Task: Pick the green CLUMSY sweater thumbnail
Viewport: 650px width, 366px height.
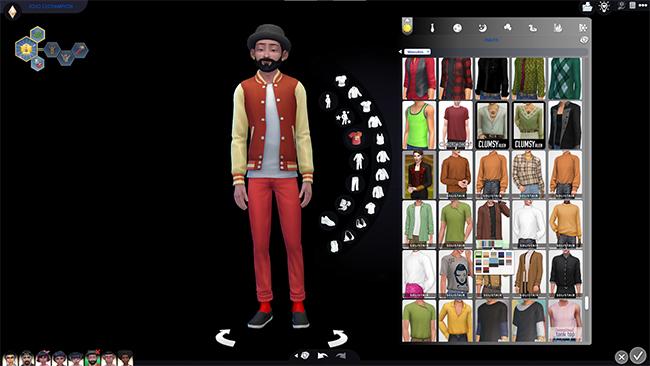Action: [x=529, y=125]
